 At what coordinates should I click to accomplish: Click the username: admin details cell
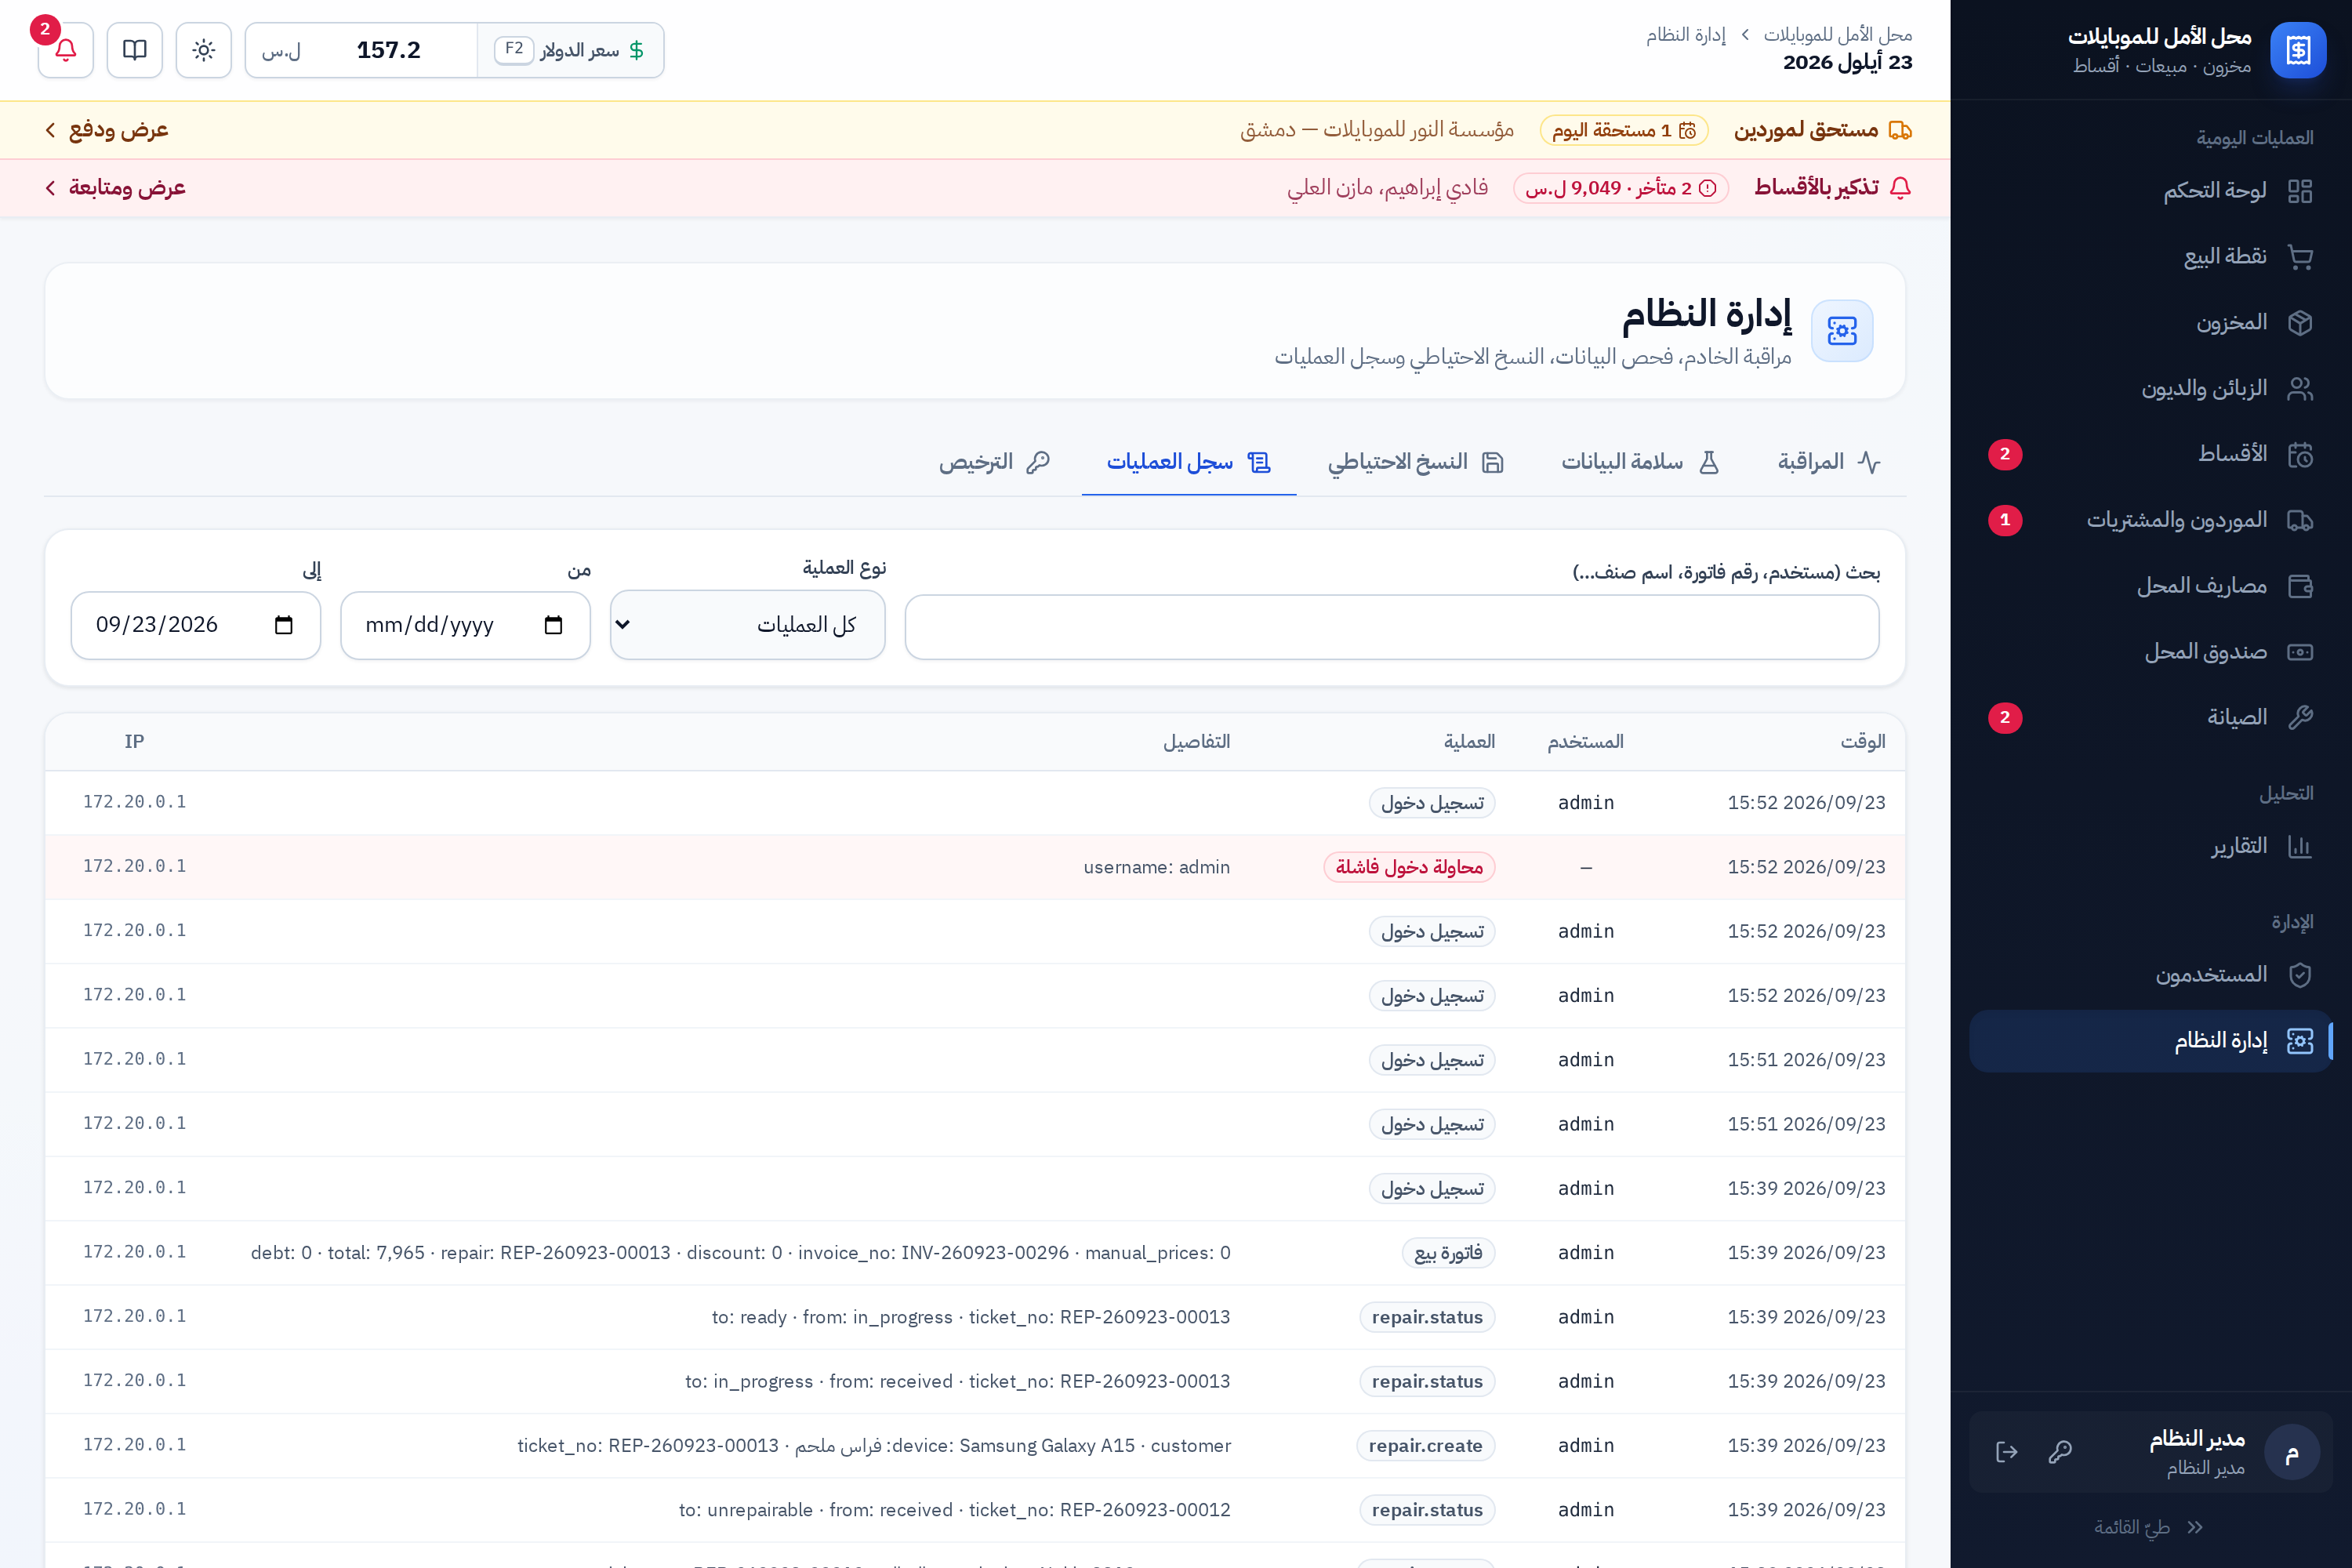pos(1157,867)
